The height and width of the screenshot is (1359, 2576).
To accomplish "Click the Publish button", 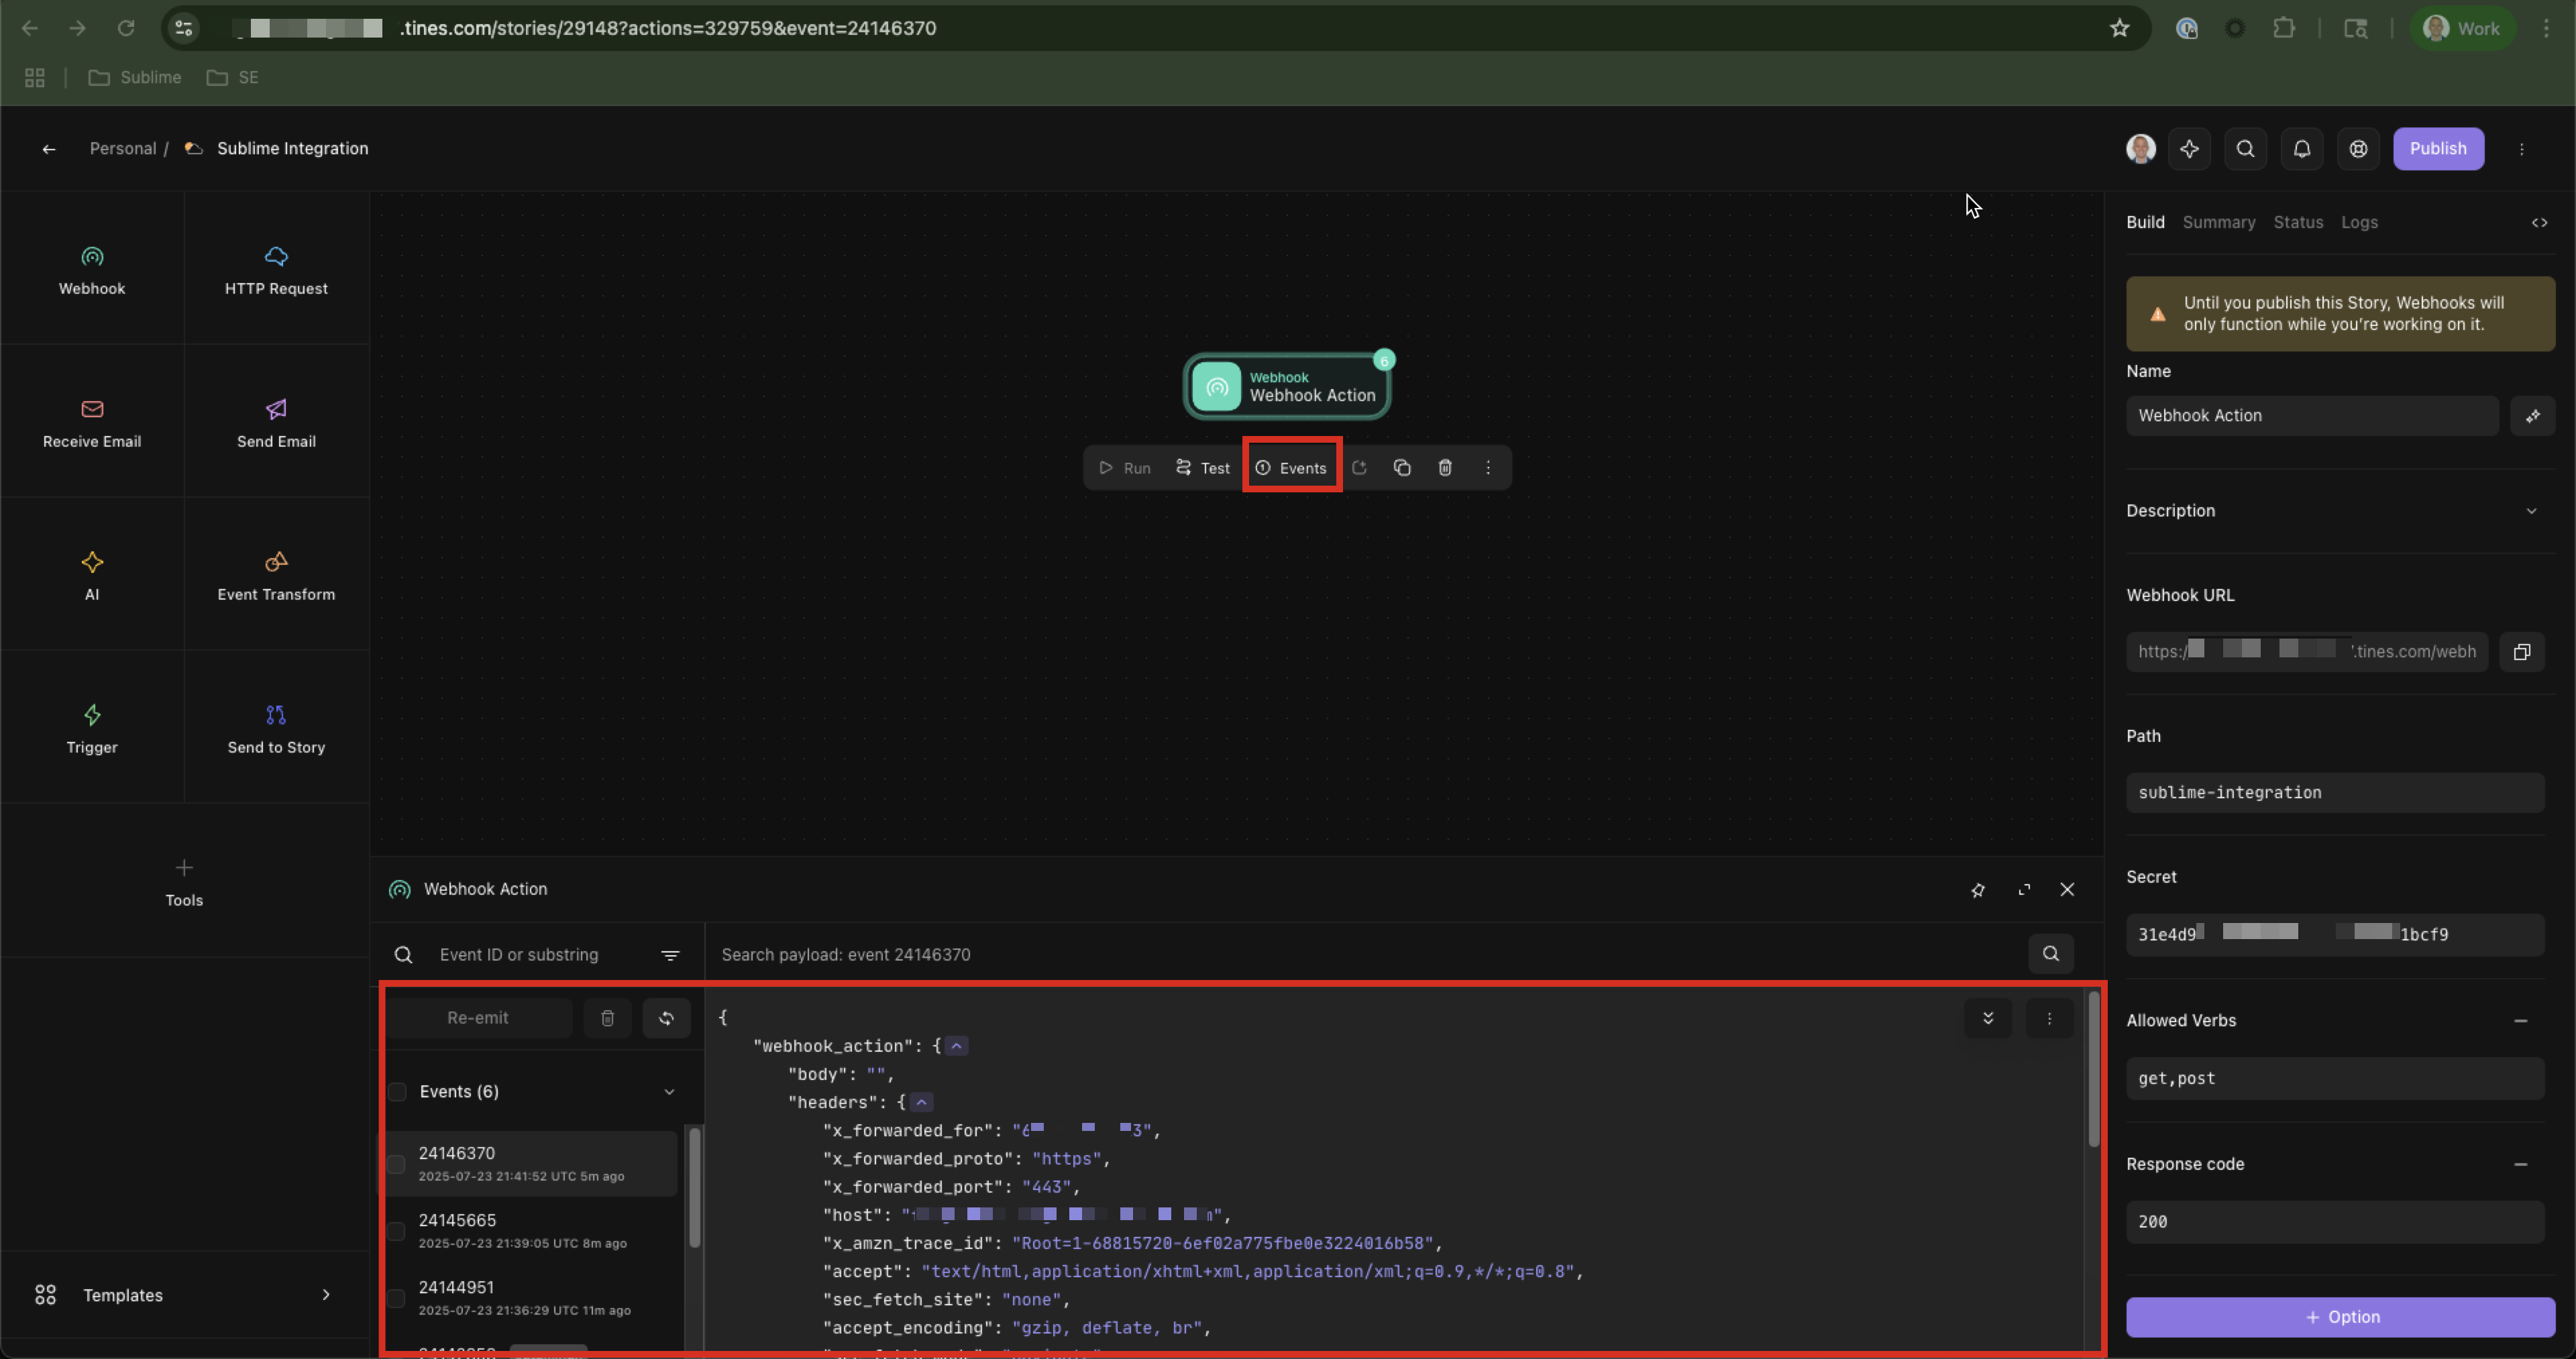I will tap(2437, 148).
